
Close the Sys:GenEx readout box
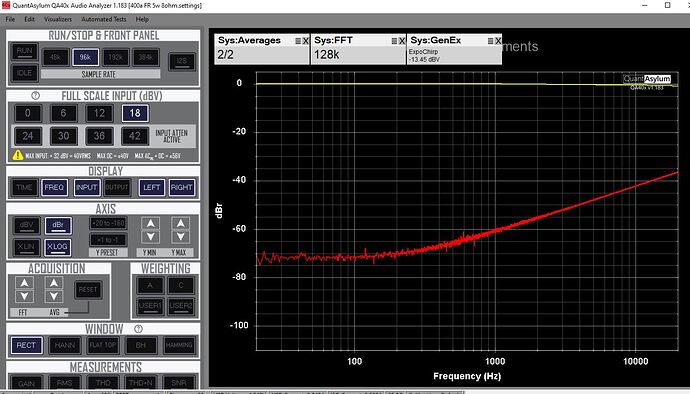pos(498,41)
